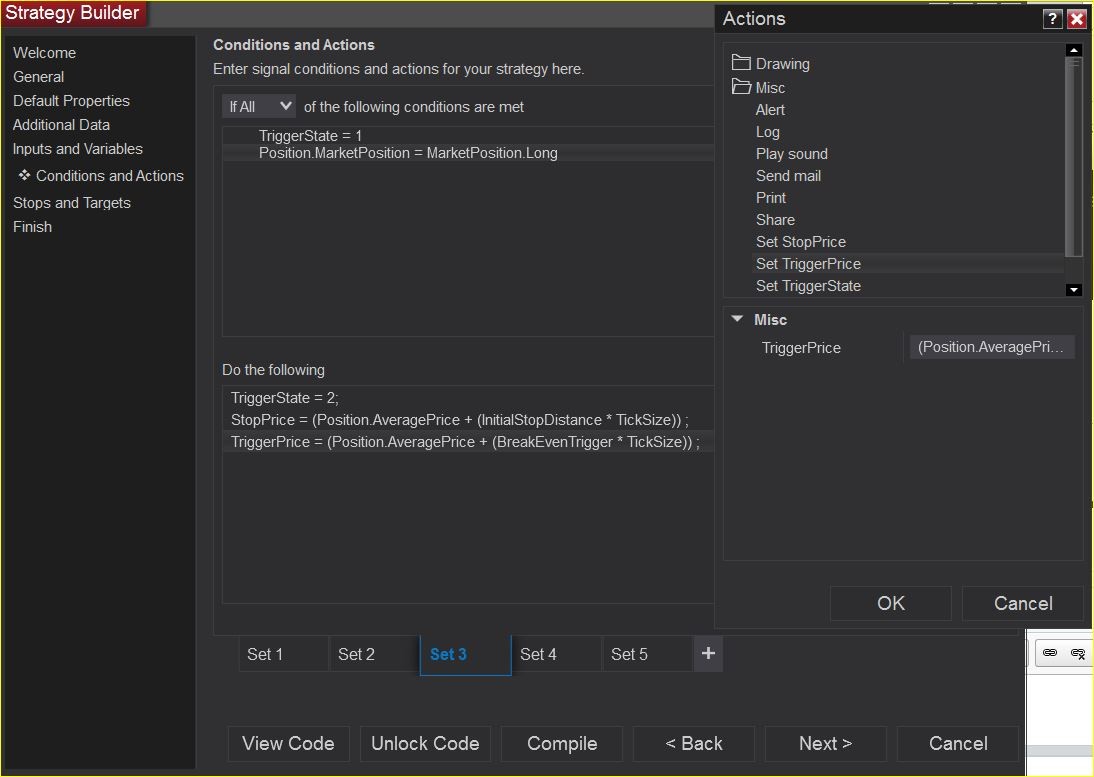
Task: Switch to the Set 1 tab
Action: pos(265,654)
